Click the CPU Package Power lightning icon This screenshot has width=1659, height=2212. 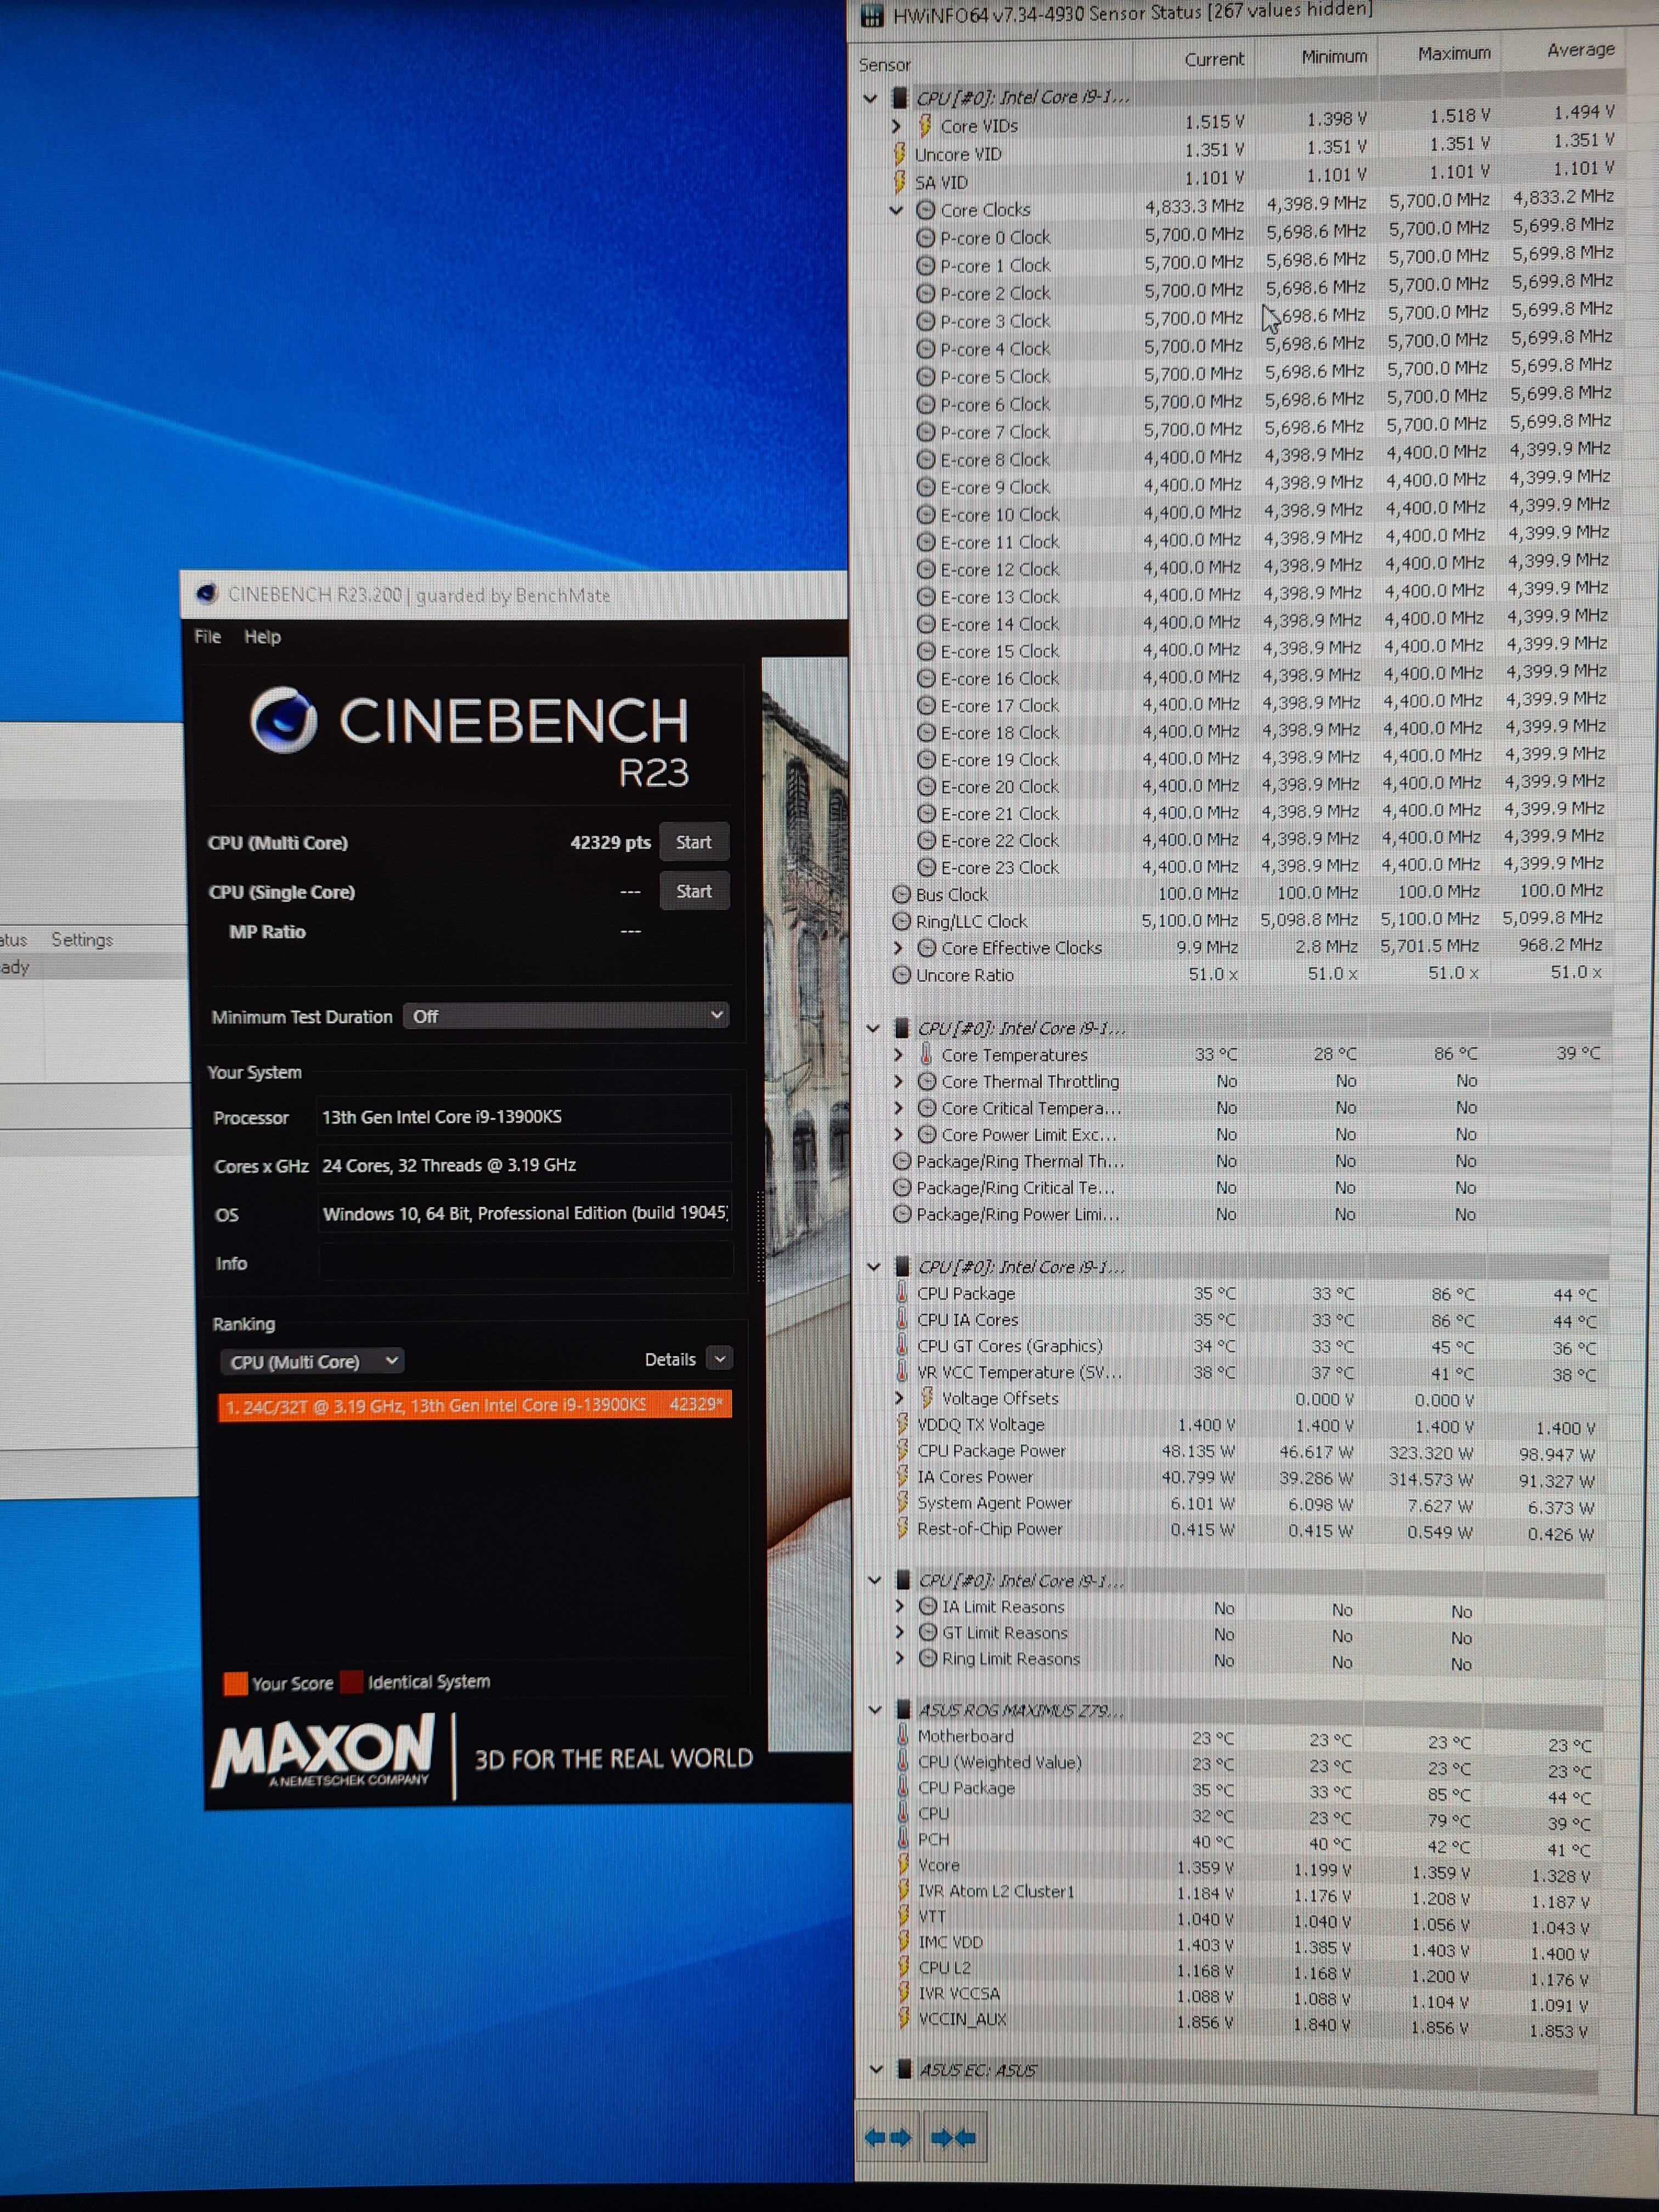903,1450
